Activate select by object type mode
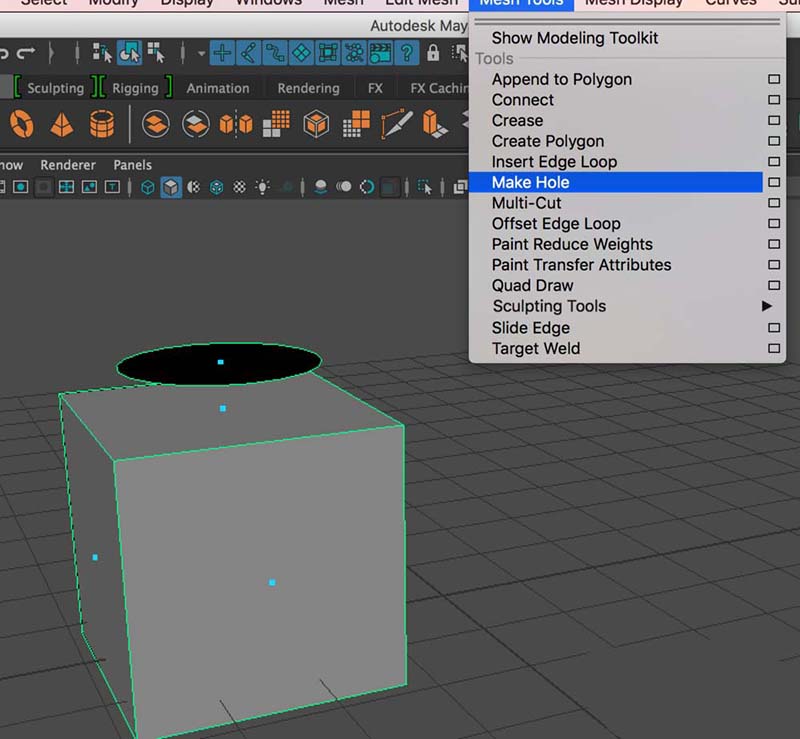Image resolution: width=800 pixels, height=739 pixels. [130, 53]
